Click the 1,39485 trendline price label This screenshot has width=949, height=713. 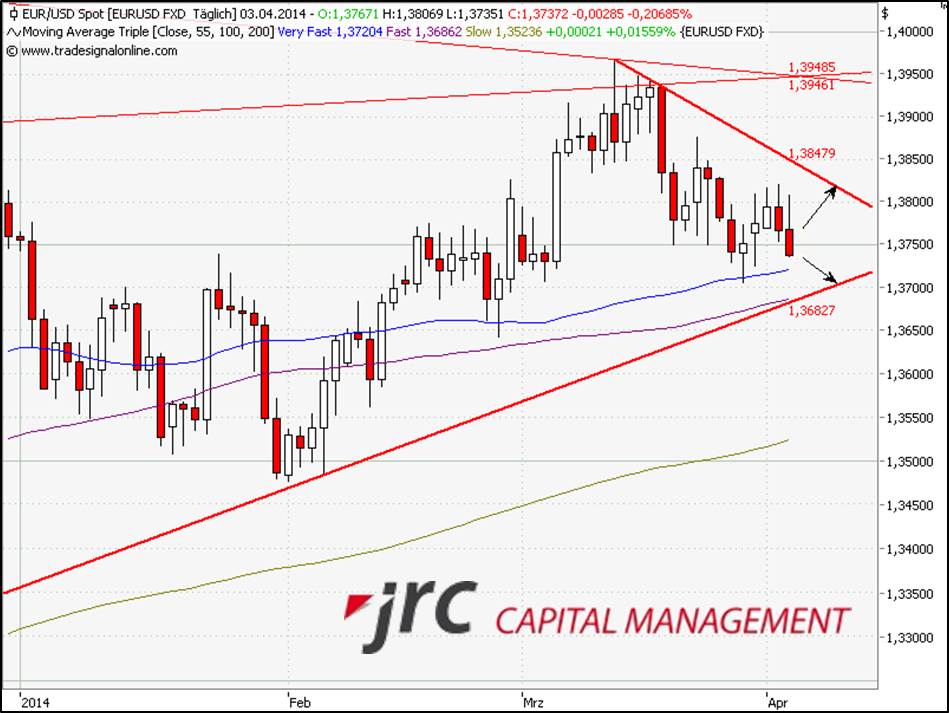pos(811,67)
